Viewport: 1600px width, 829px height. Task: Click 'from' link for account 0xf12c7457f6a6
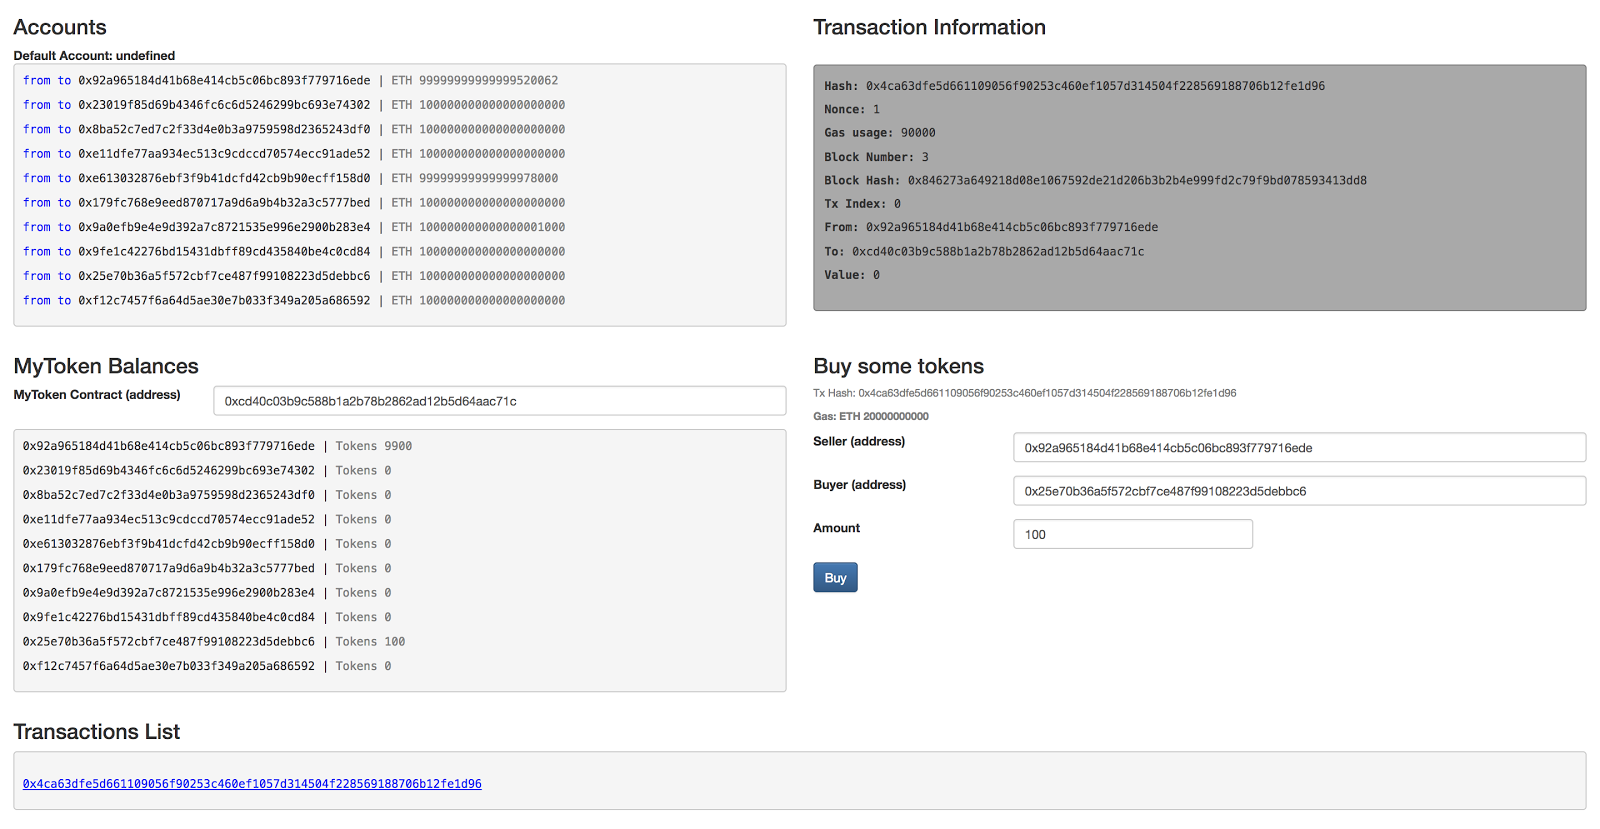click(37, 300)
